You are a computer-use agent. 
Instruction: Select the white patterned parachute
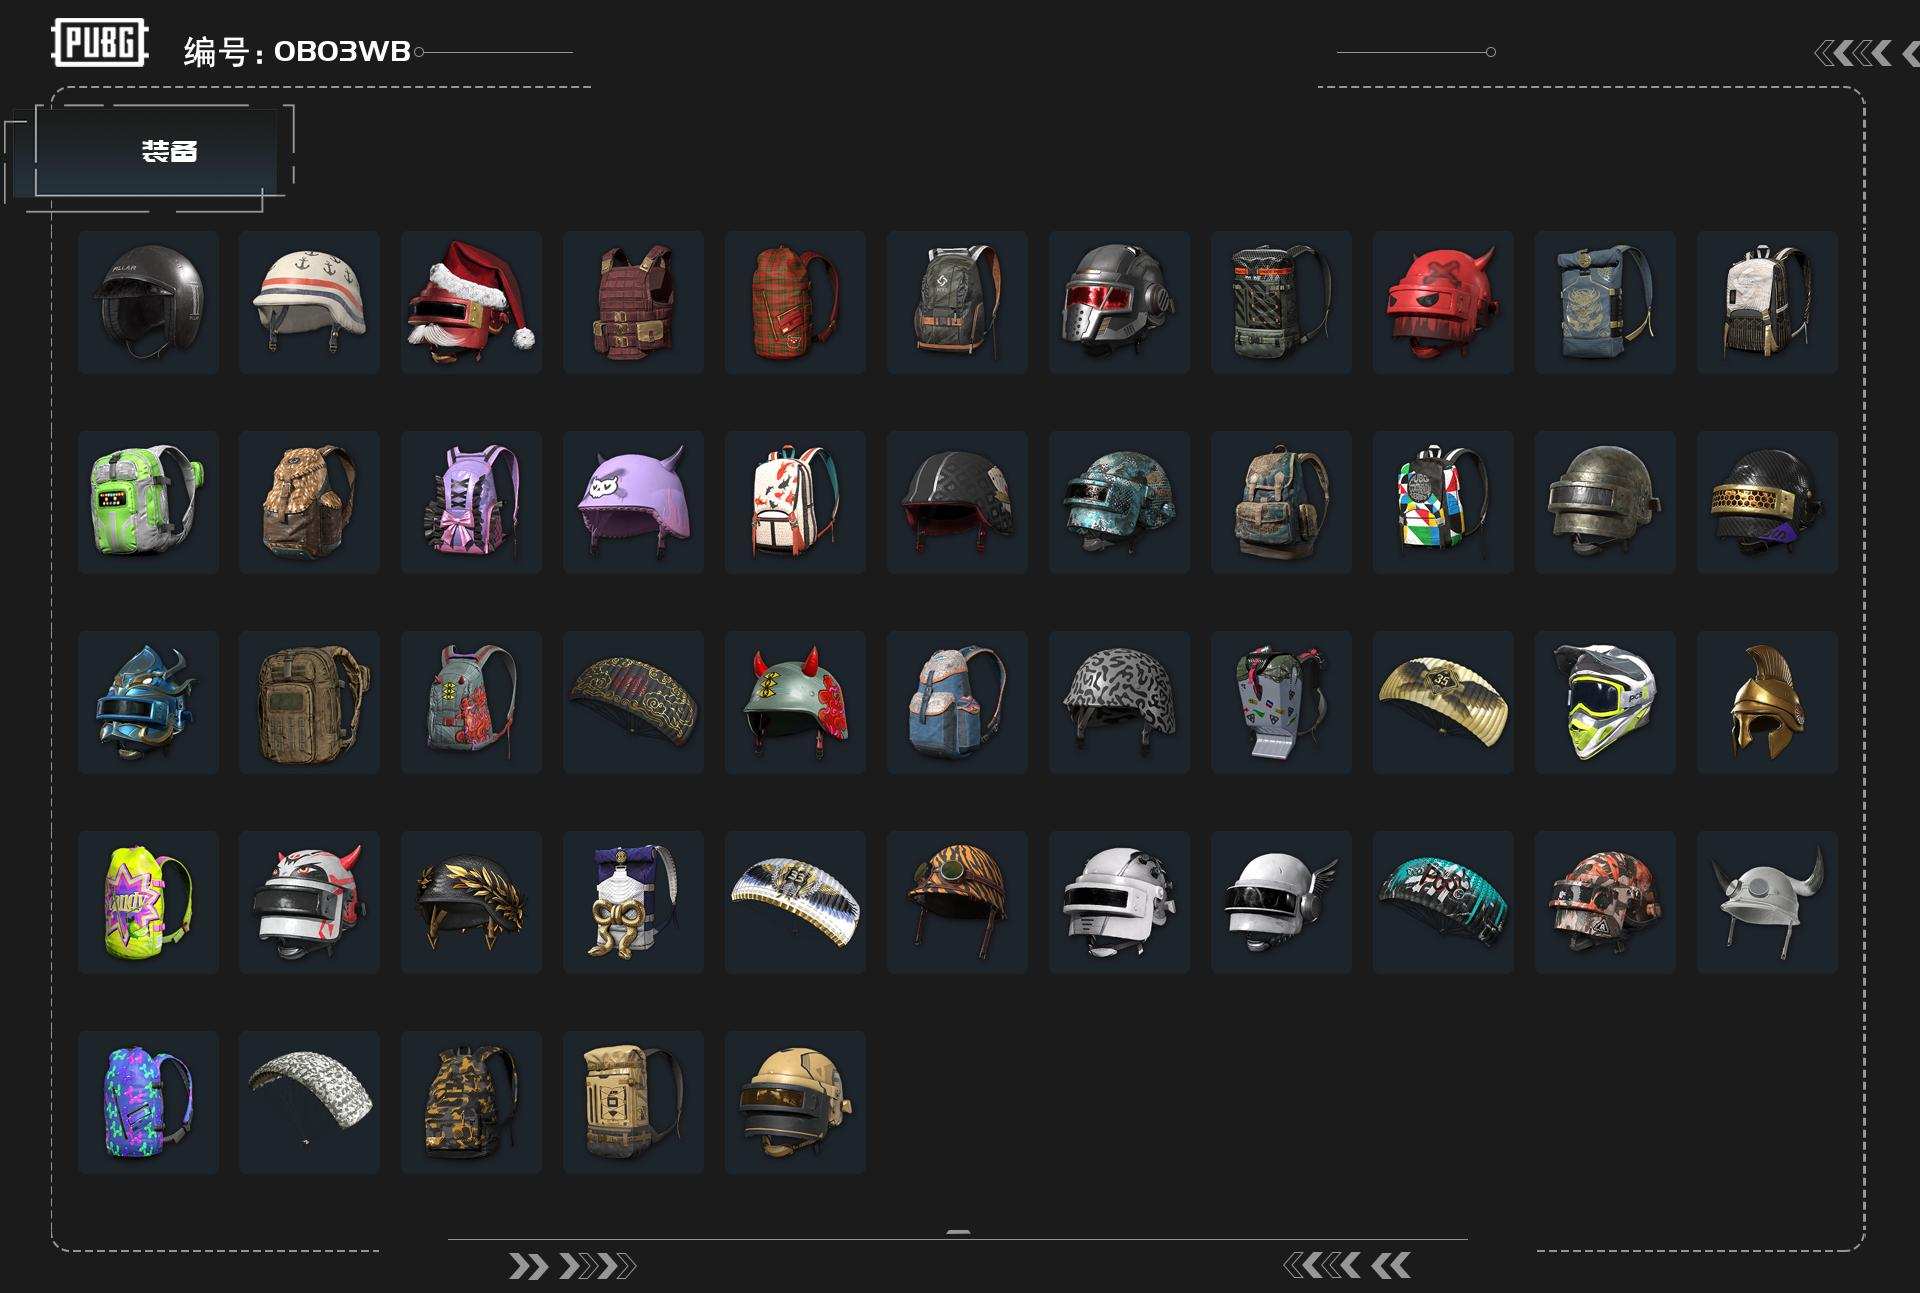tap(310, 1102)
